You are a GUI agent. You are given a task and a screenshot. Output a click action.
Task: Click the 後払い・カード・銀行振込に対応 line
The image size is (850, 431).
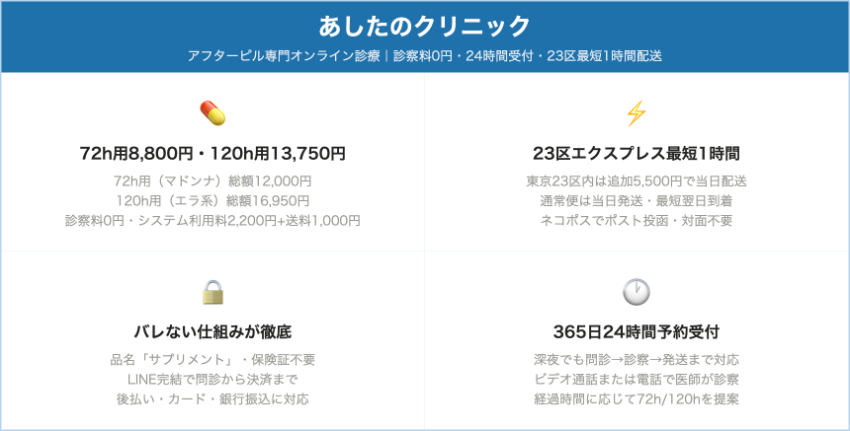click(212, 398)
